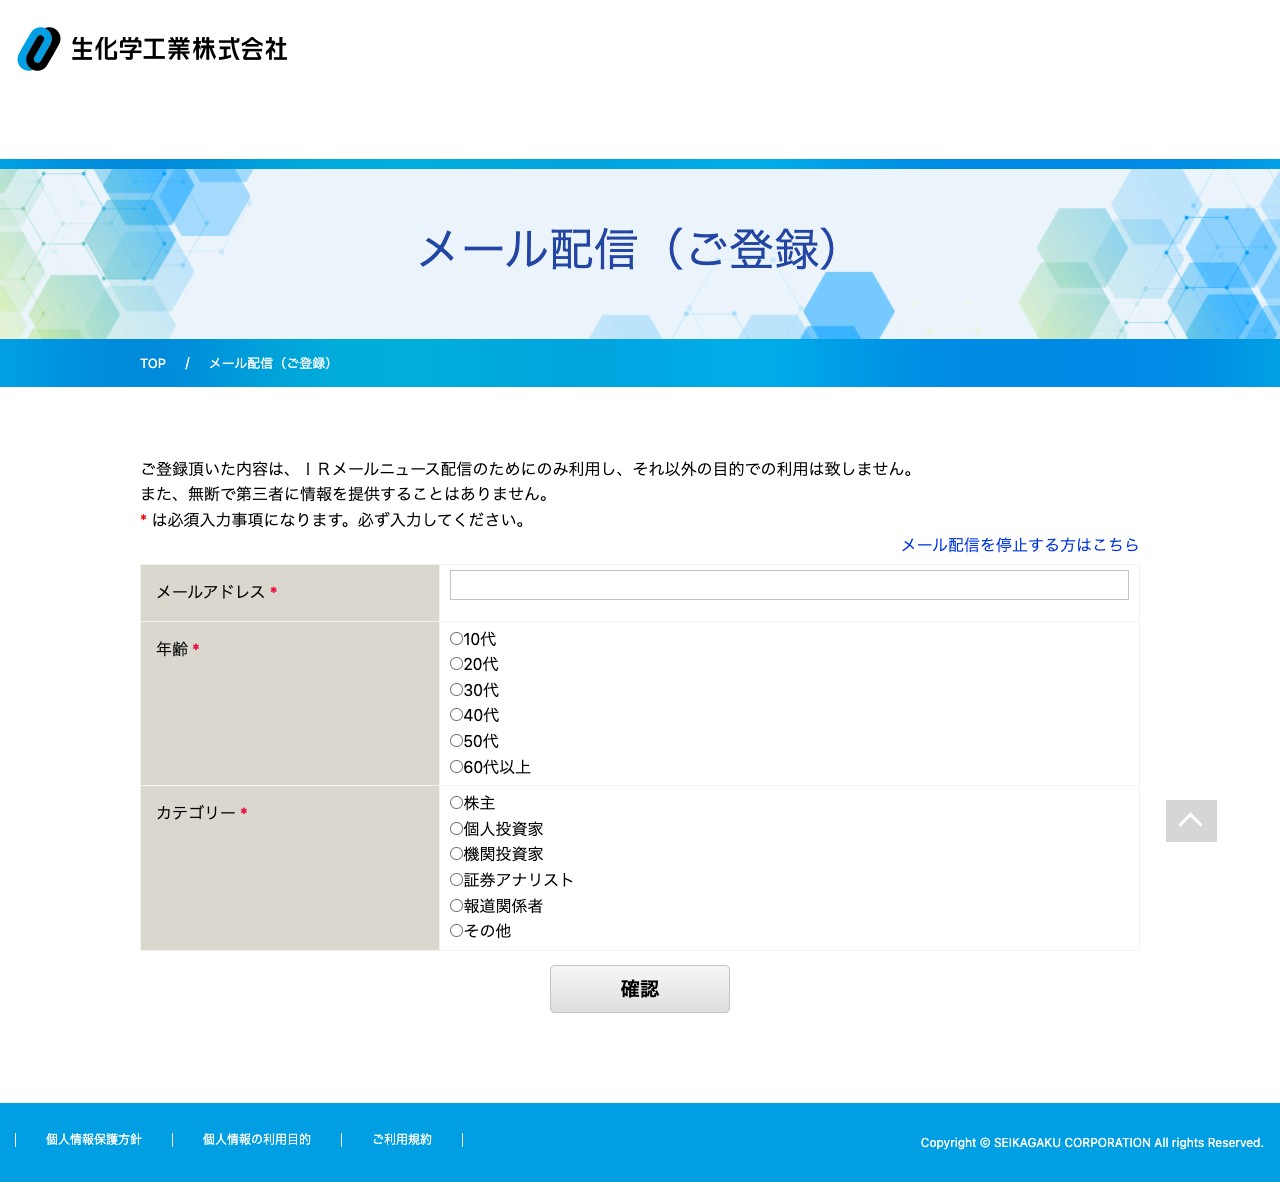Click the メールアドレス field label
The height and width of the screenshot is (1182, 1280).
click(211, 592)
